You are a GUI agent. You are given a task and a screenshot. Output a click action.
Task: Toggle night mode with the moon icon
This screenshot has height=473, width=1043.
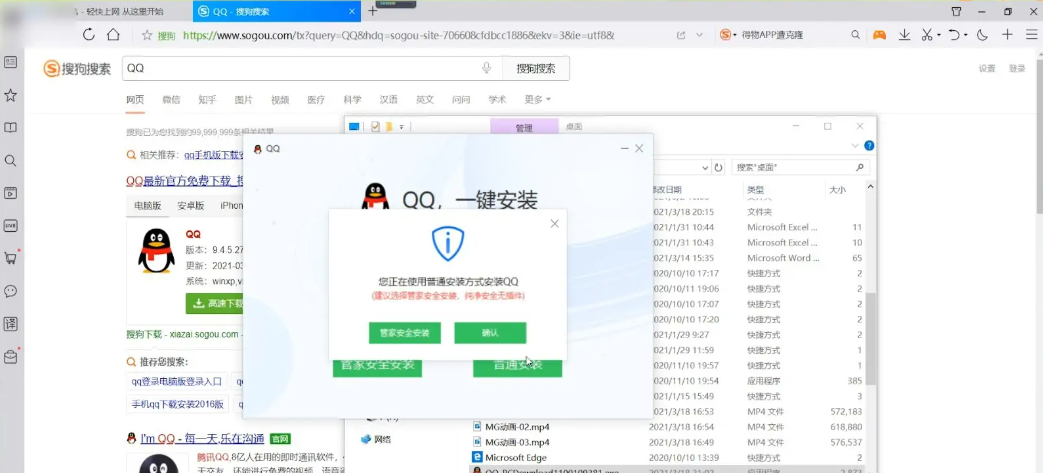(982, 35)
